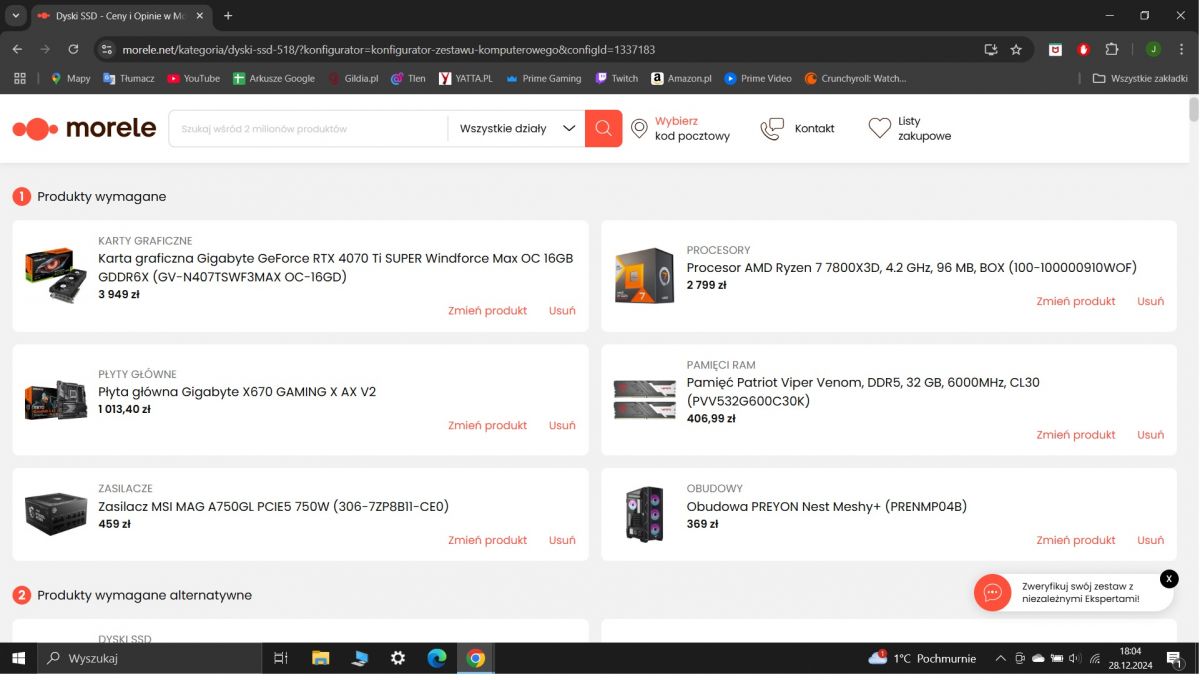Change the RTX 4070 Ti graphics card product

[487, 310]
